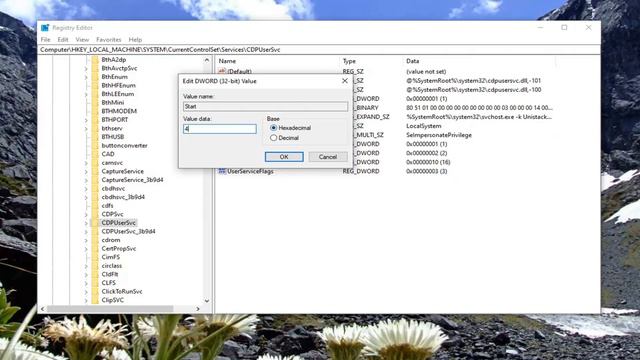Screen dimensions: 640x360
Task: Click the folder icon beside BTHUSB
Action: (95, 137)
